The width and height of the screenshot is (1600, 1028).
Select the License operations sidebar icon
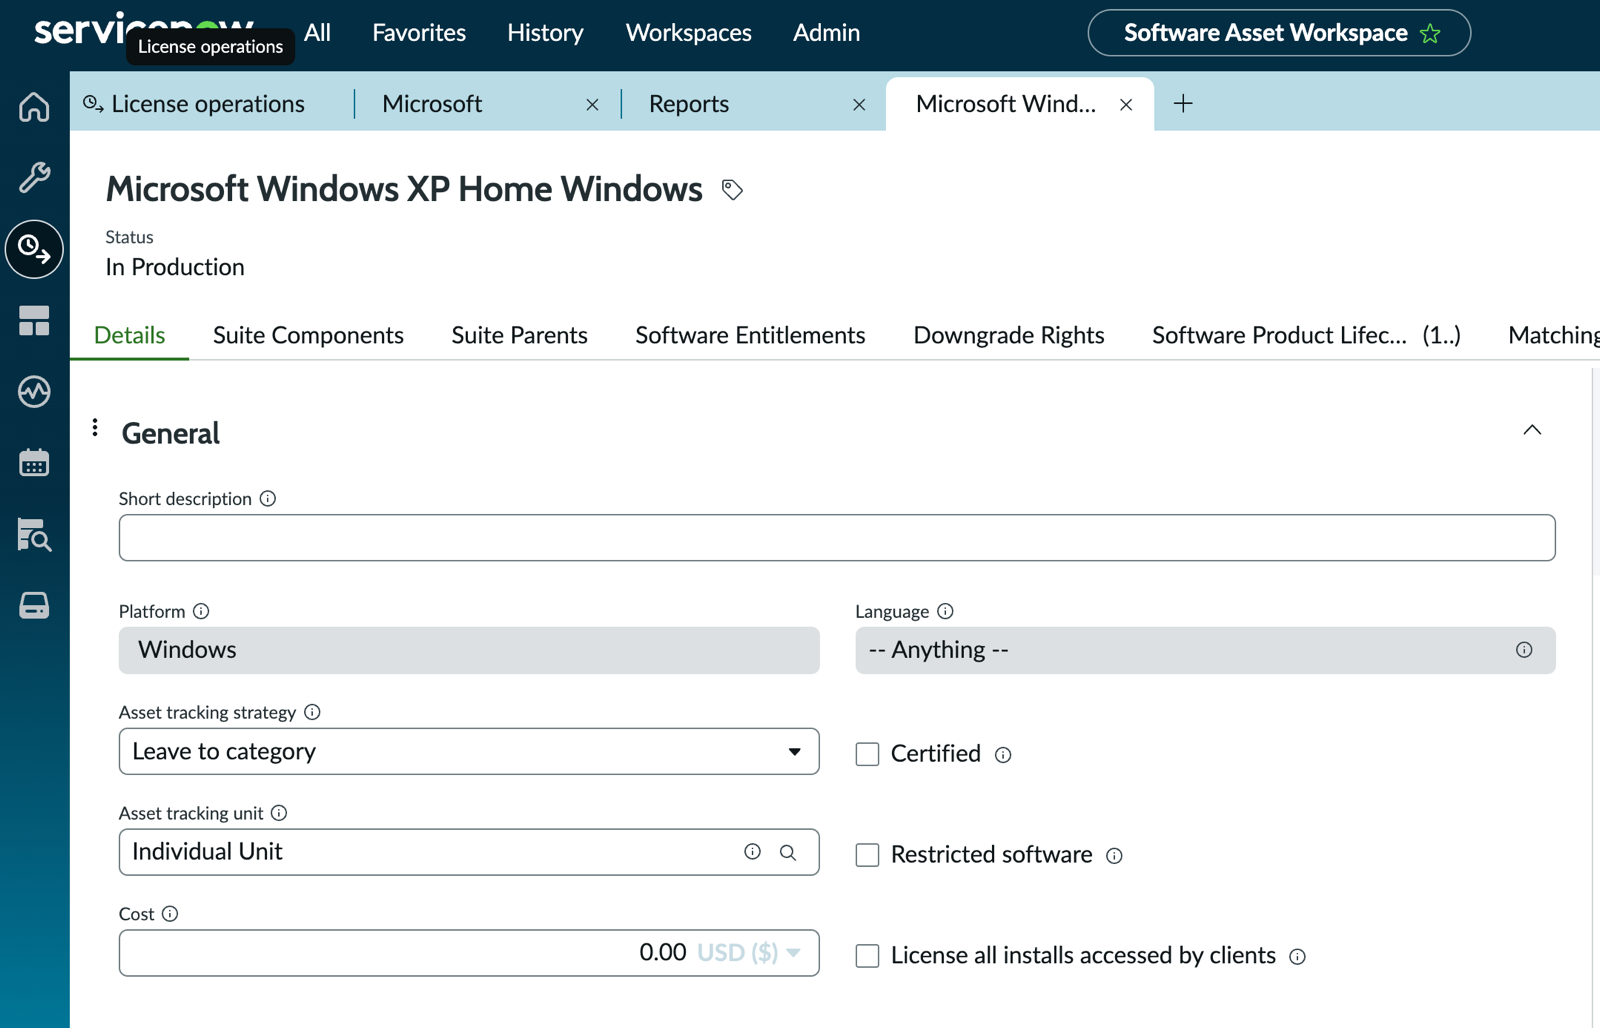[x=34, y=249]
